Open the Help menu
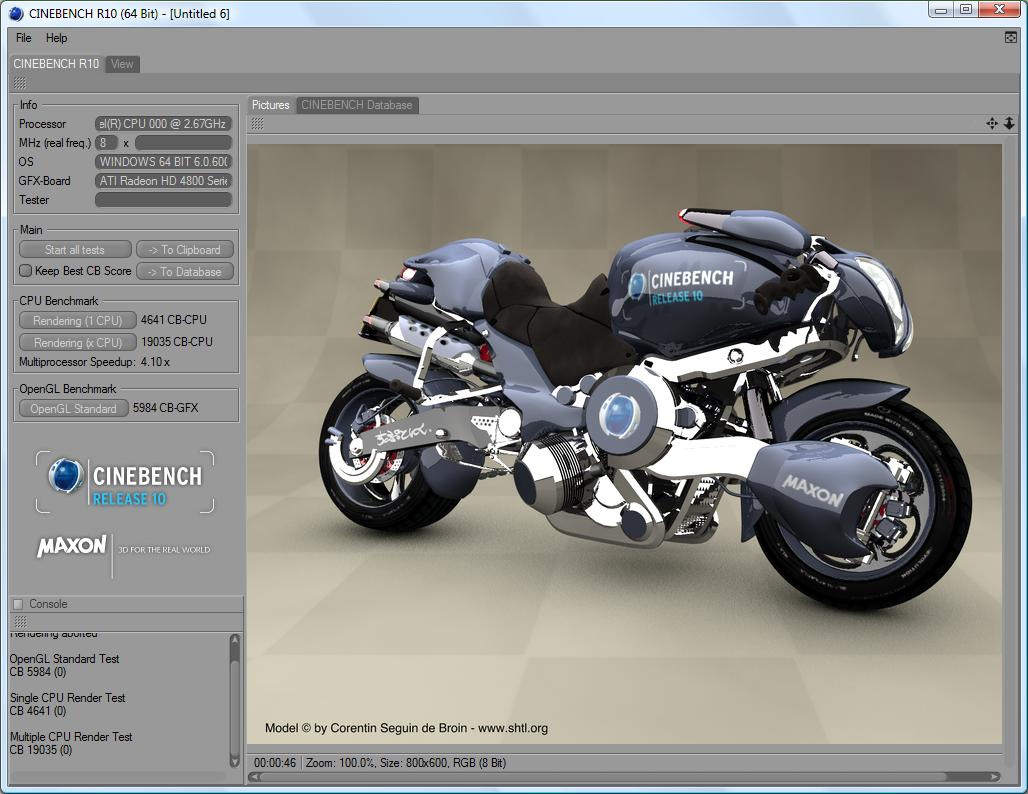1028x794 pixels. pyautogui.click(x=57, y=38)
